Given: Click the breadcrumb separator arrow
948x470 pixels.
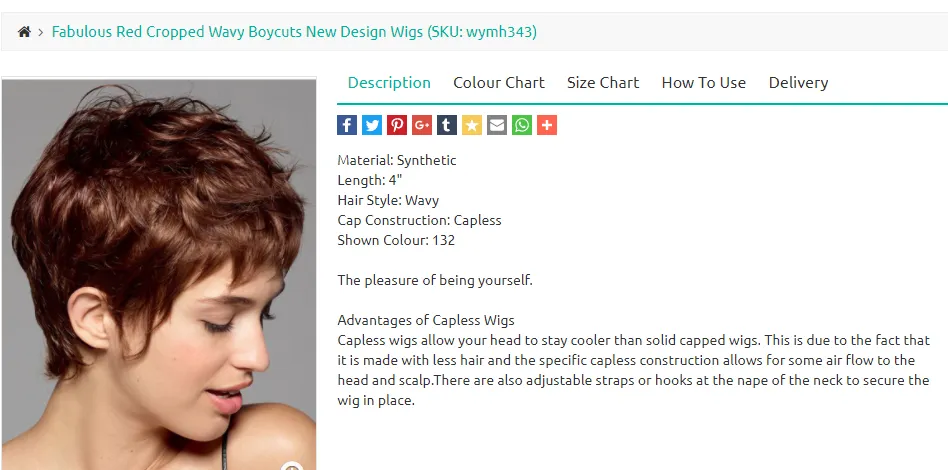Looking at the screenshot, I should [41, 32].
